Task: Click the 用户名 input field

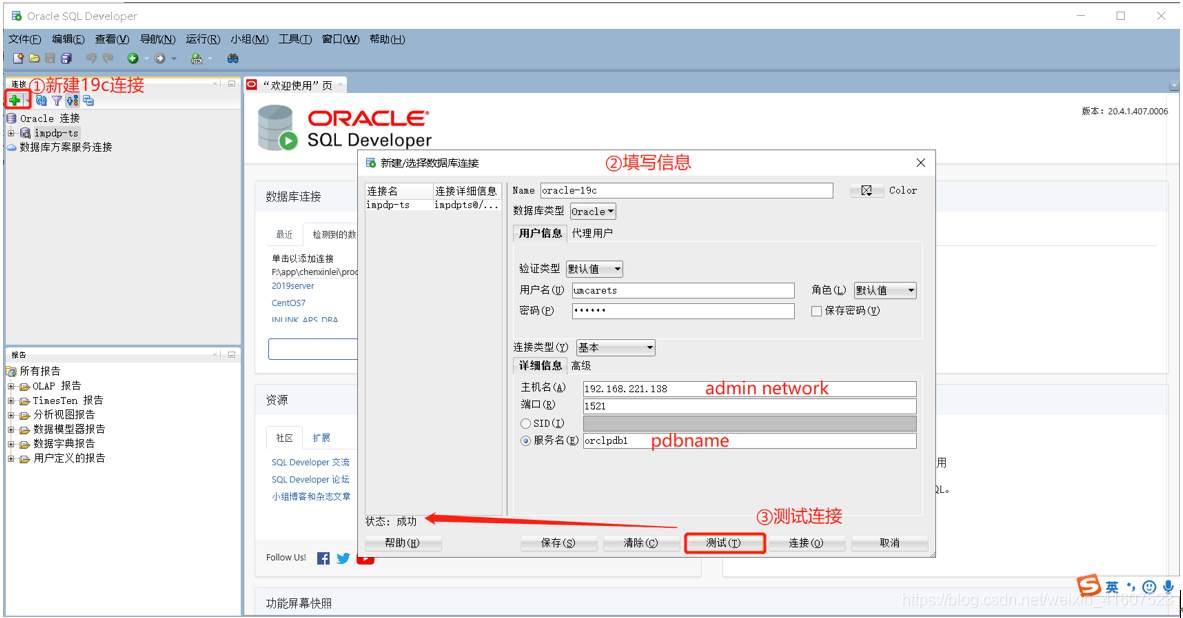Action: click(x=683, y=291)
